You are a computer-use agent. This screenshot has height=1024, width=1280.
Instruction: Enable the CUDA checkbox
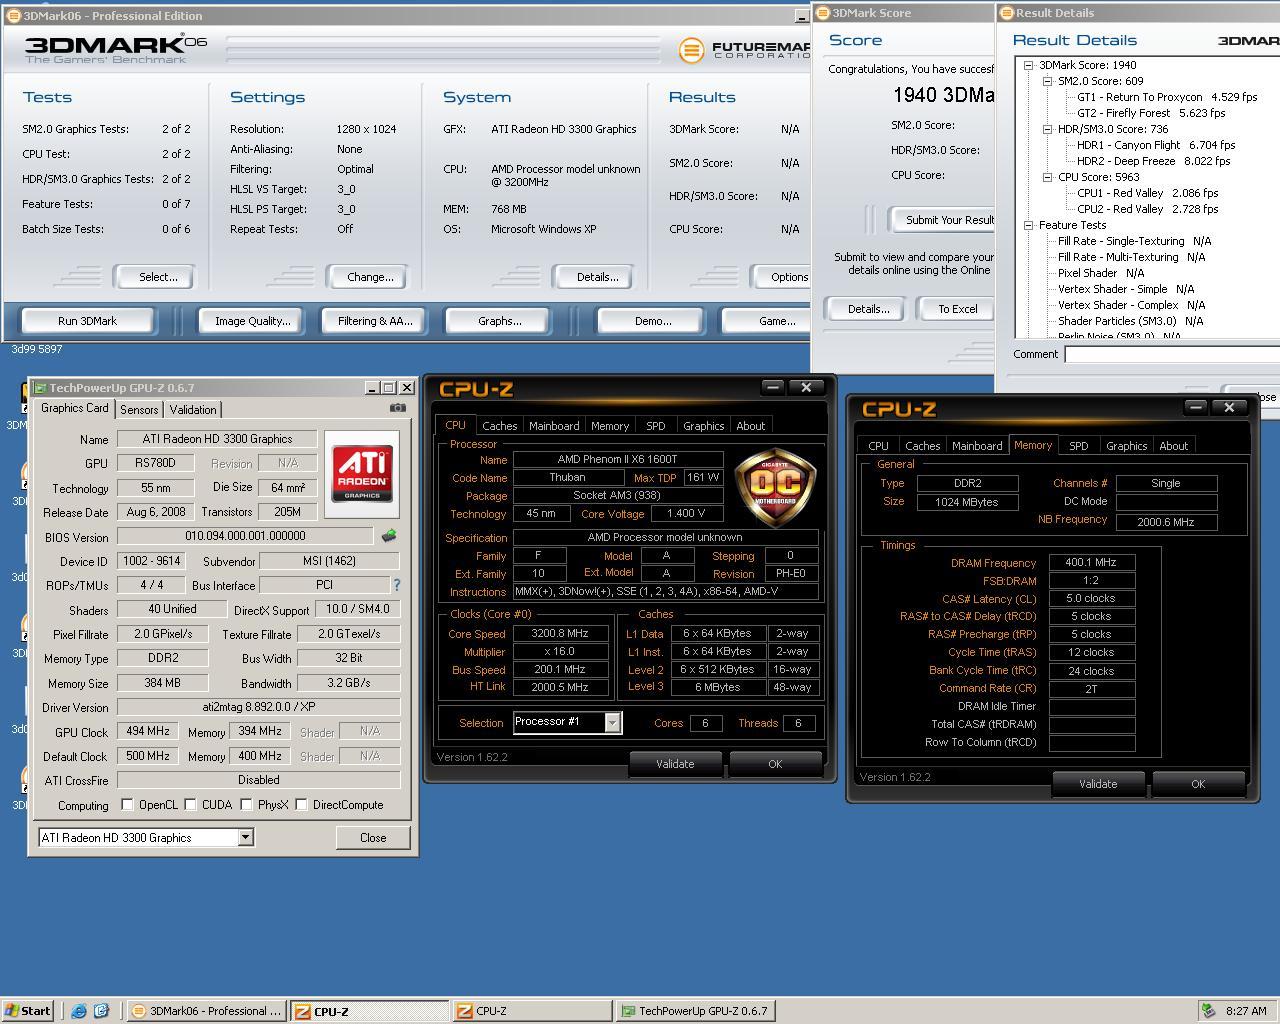click(190, 804)
